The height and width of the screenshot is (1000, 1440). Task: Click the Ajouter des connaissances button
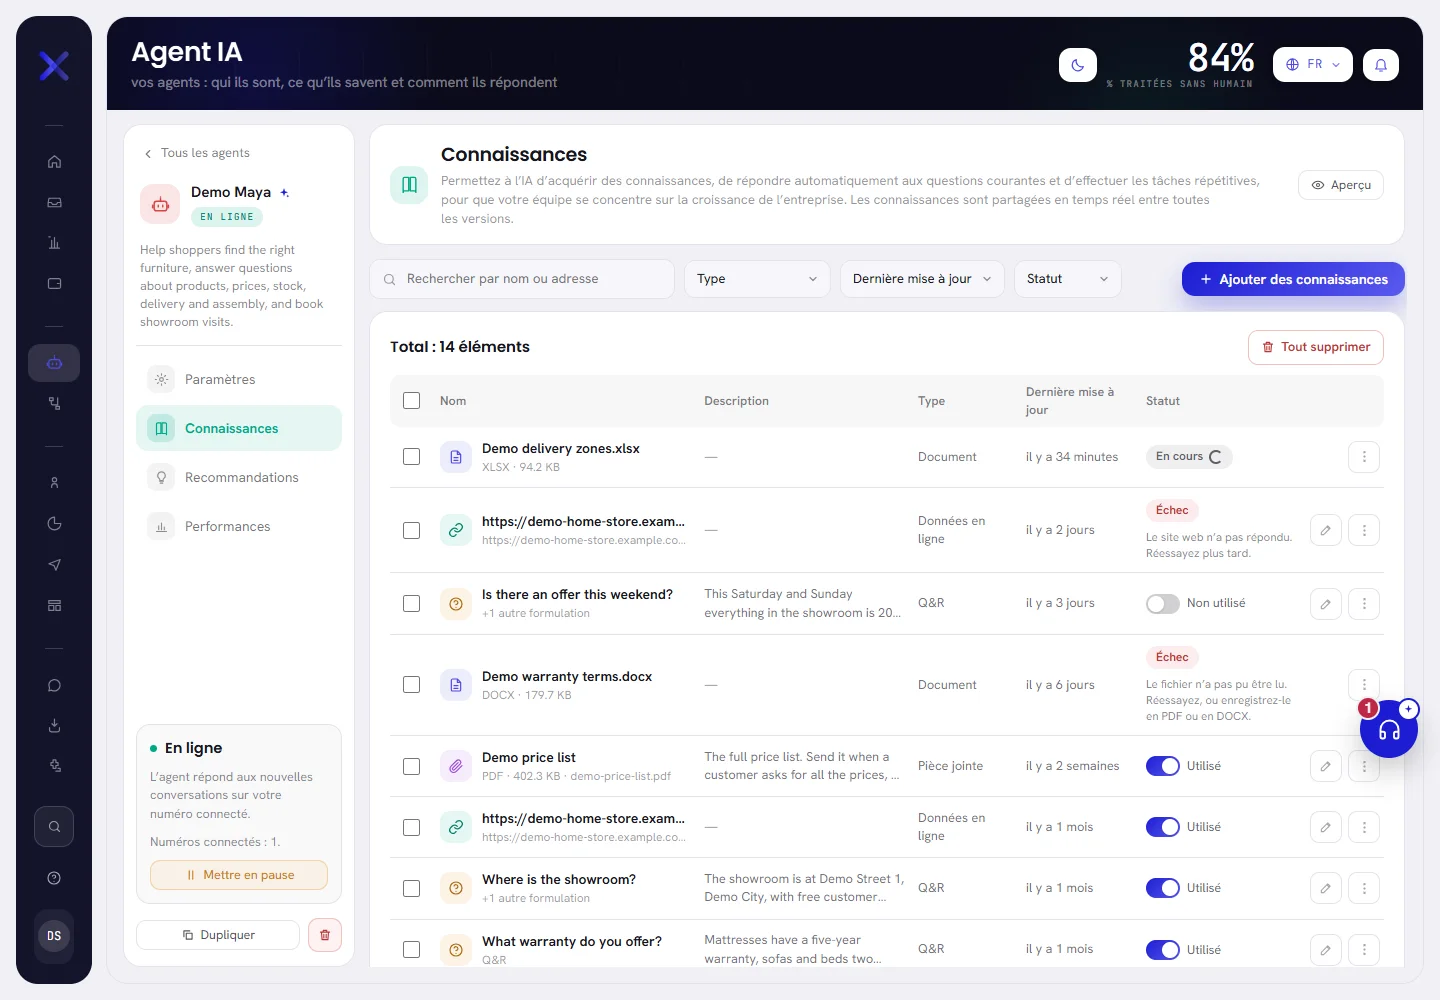point(1293,279)
